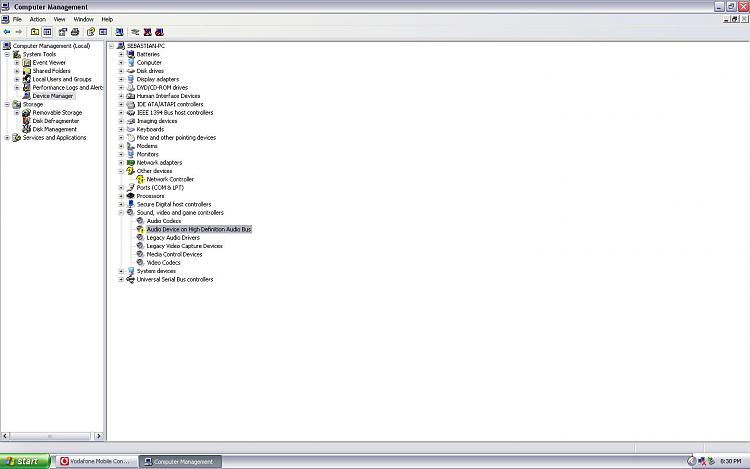Collapse the System Tools node

tap(7, 54)
